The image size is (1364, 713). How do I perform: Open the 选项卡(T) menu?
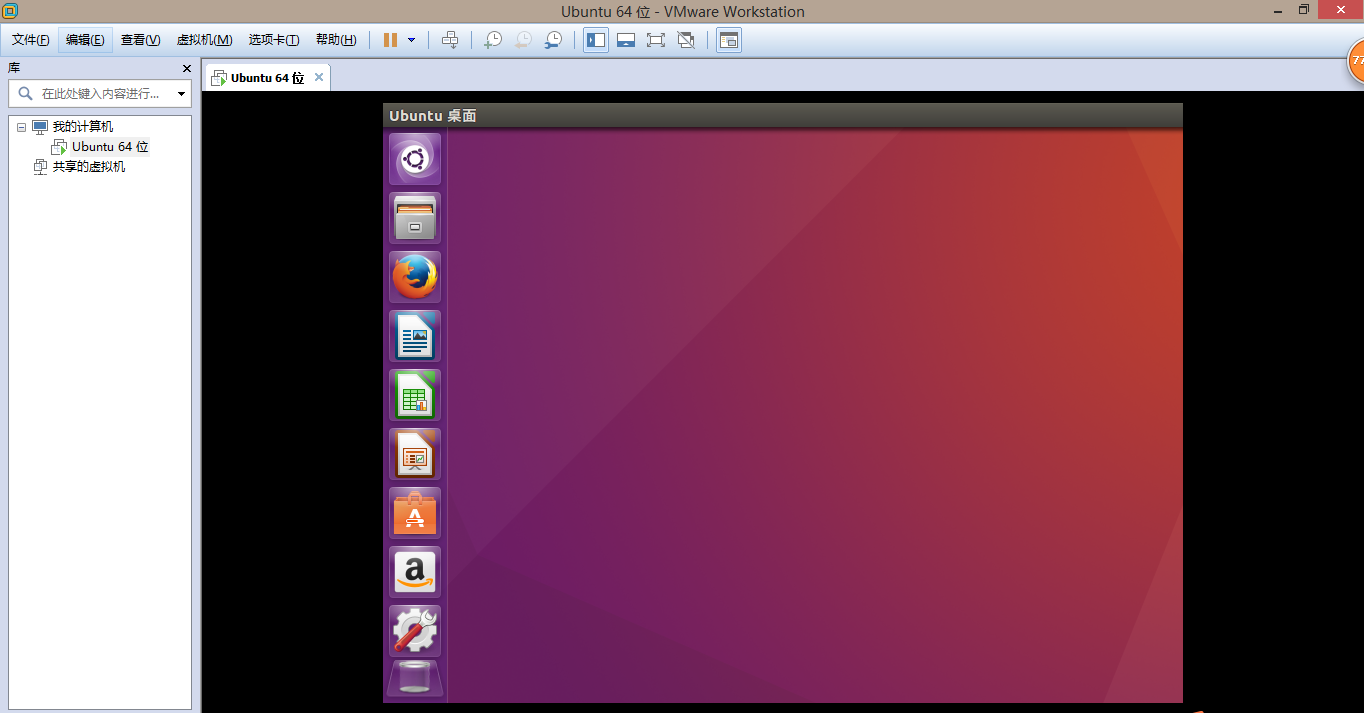click(x=274, y=40)
